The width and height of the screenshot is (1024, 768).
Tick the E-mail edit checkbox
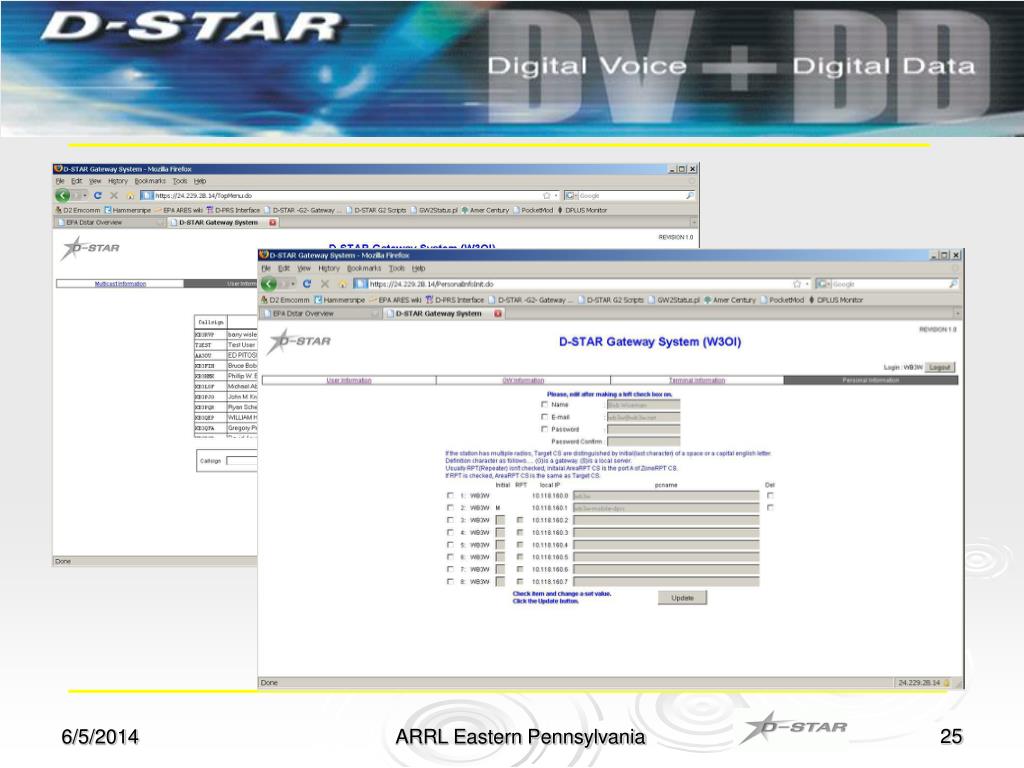pos(544,417)
